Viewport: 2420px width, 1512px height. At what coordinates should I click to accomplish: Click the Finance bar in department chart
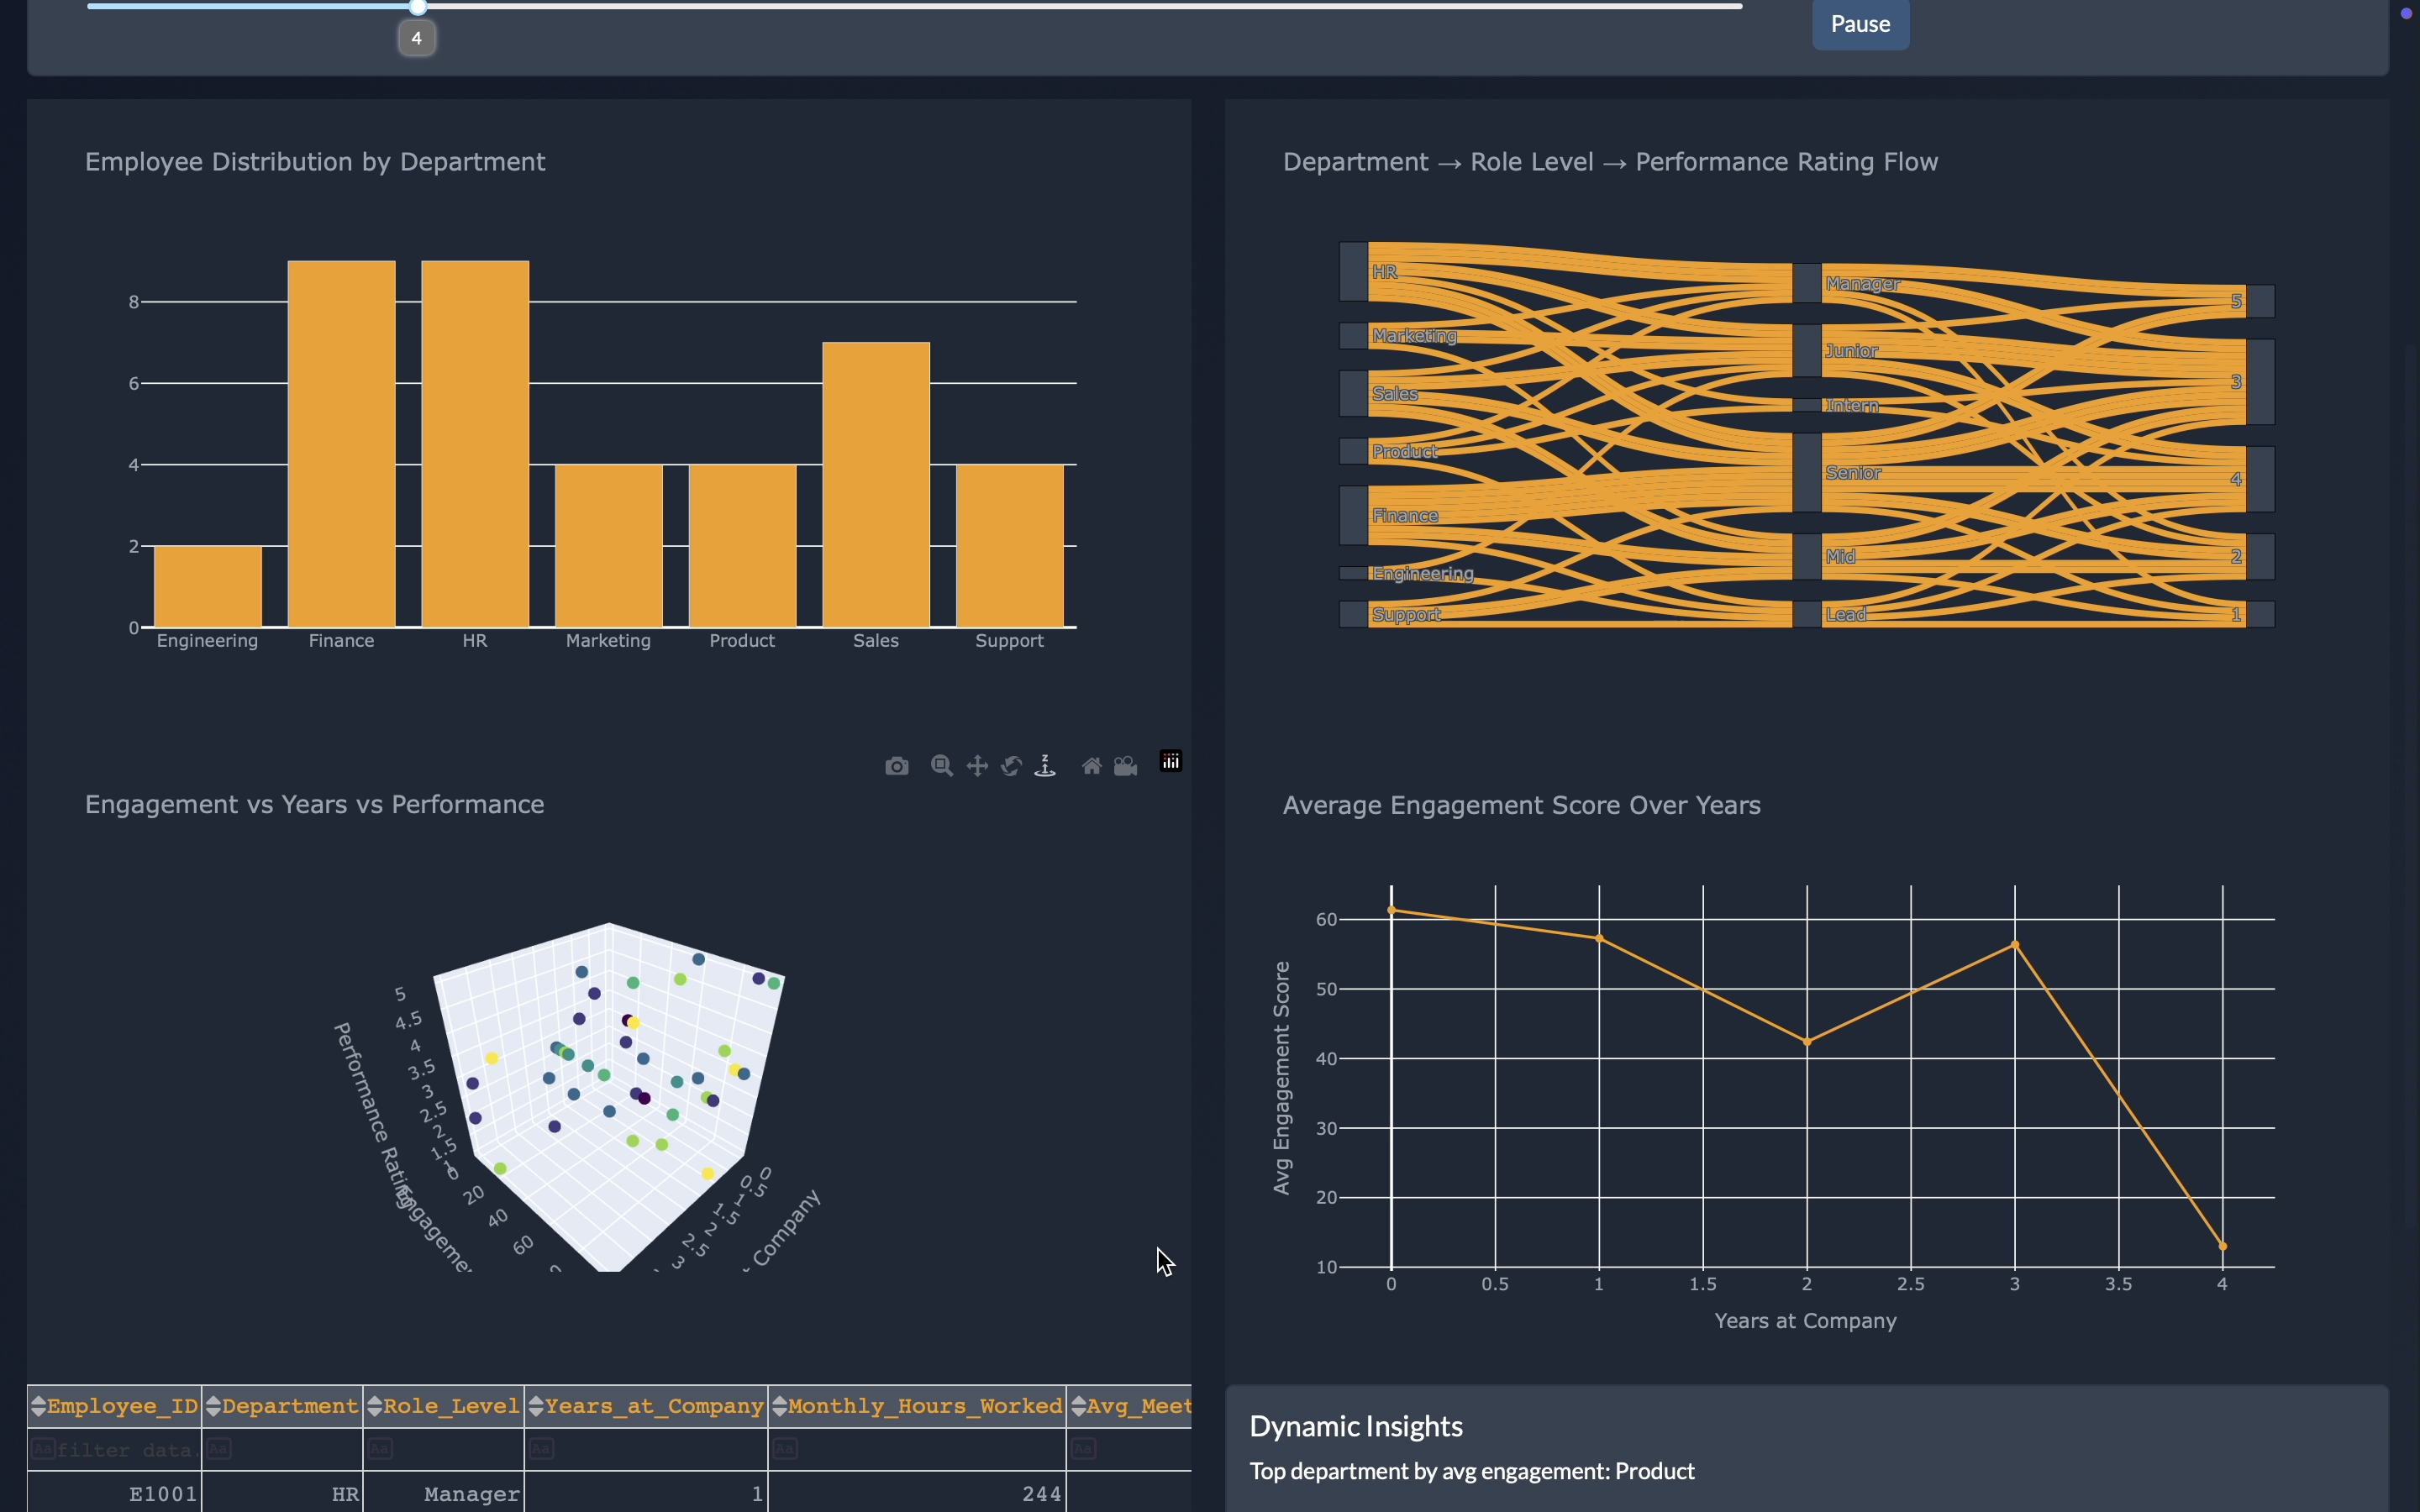tap(341, 444)
